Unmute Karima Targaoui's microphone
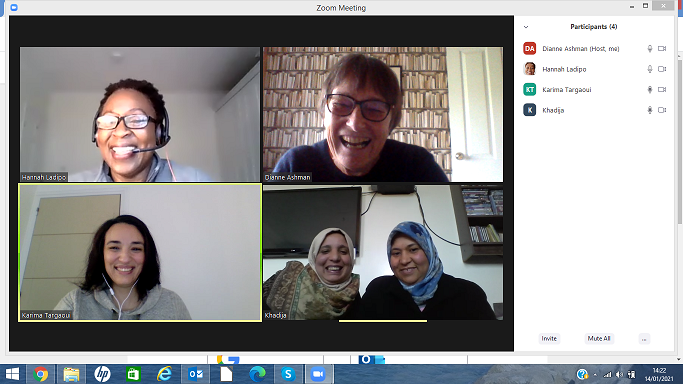 649,90
